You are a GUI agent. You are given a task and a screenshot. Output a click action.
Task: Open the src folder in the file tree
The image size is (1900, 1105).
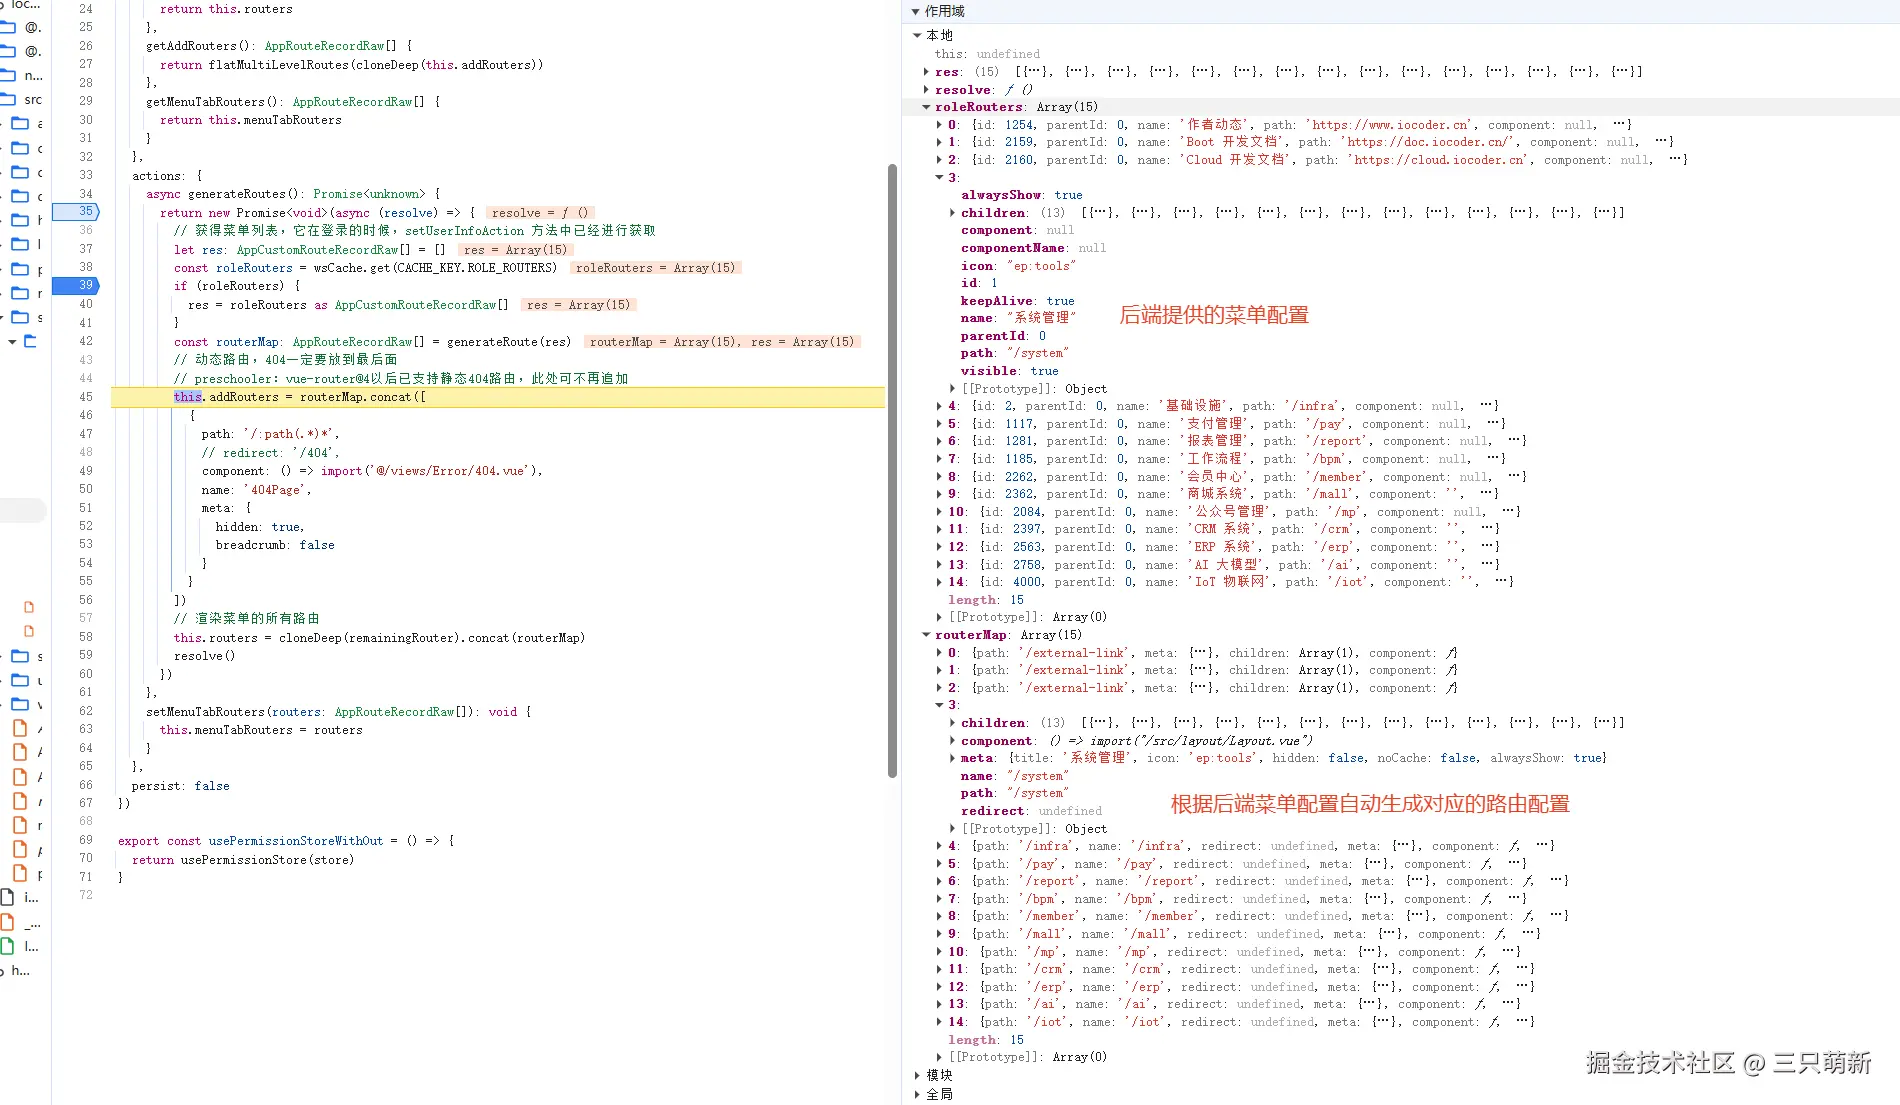tap(22, 99)
